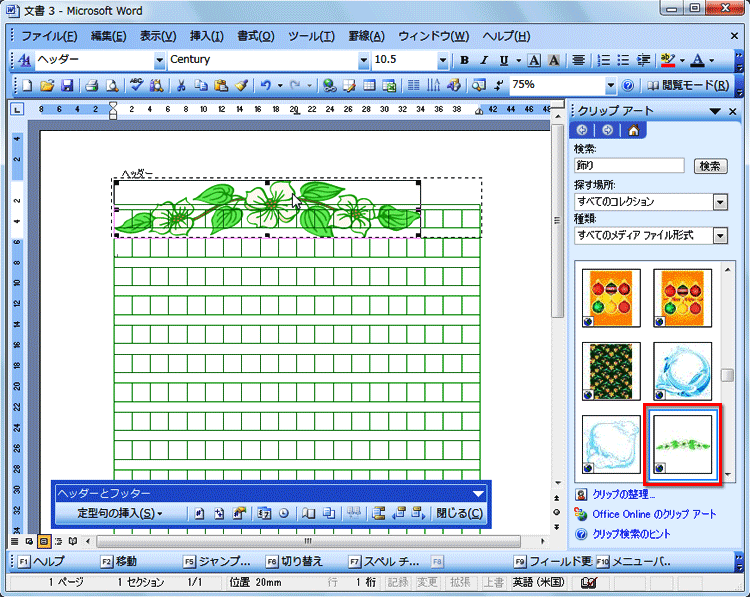Click the clip art results scrollbar thumb
Viewport: 750px width, 597px height.
tap(727, 375)
